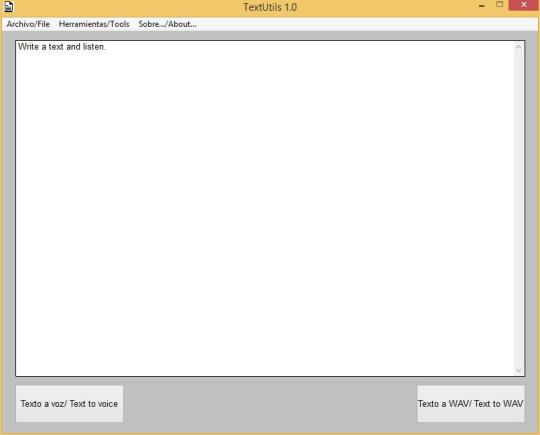Viewport: 540px width, 435px height.
Task: Minimize the TextUtils window
Action: click(482, 6)
